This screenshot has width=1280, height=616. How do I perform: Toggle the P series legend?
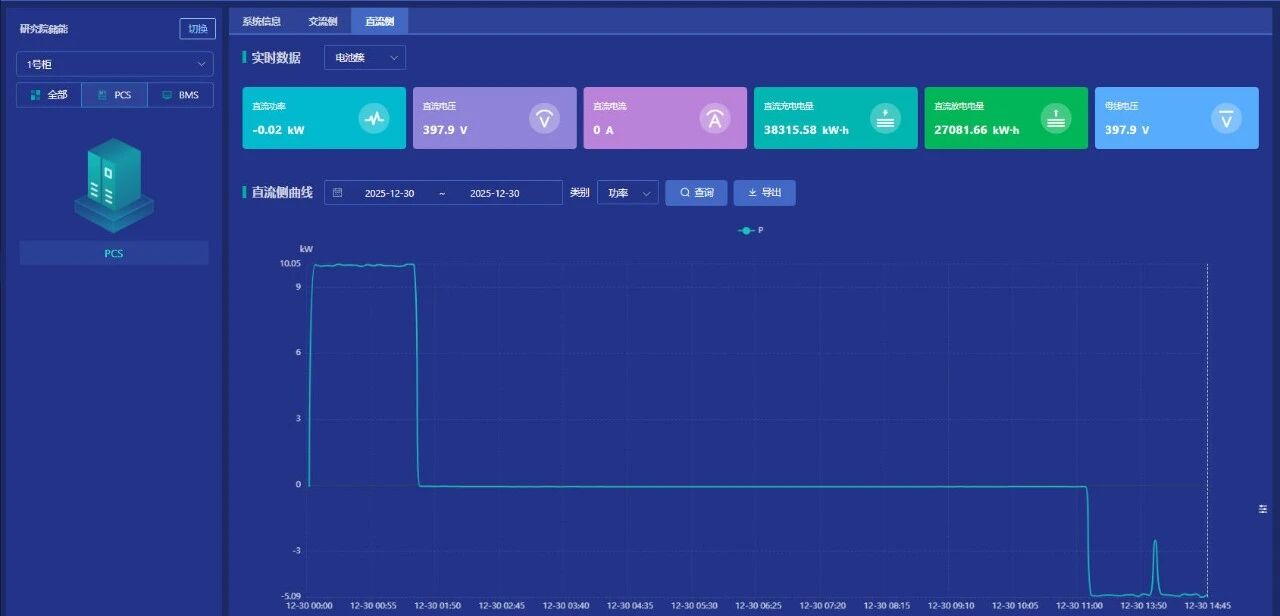click(x=751, y=230)
